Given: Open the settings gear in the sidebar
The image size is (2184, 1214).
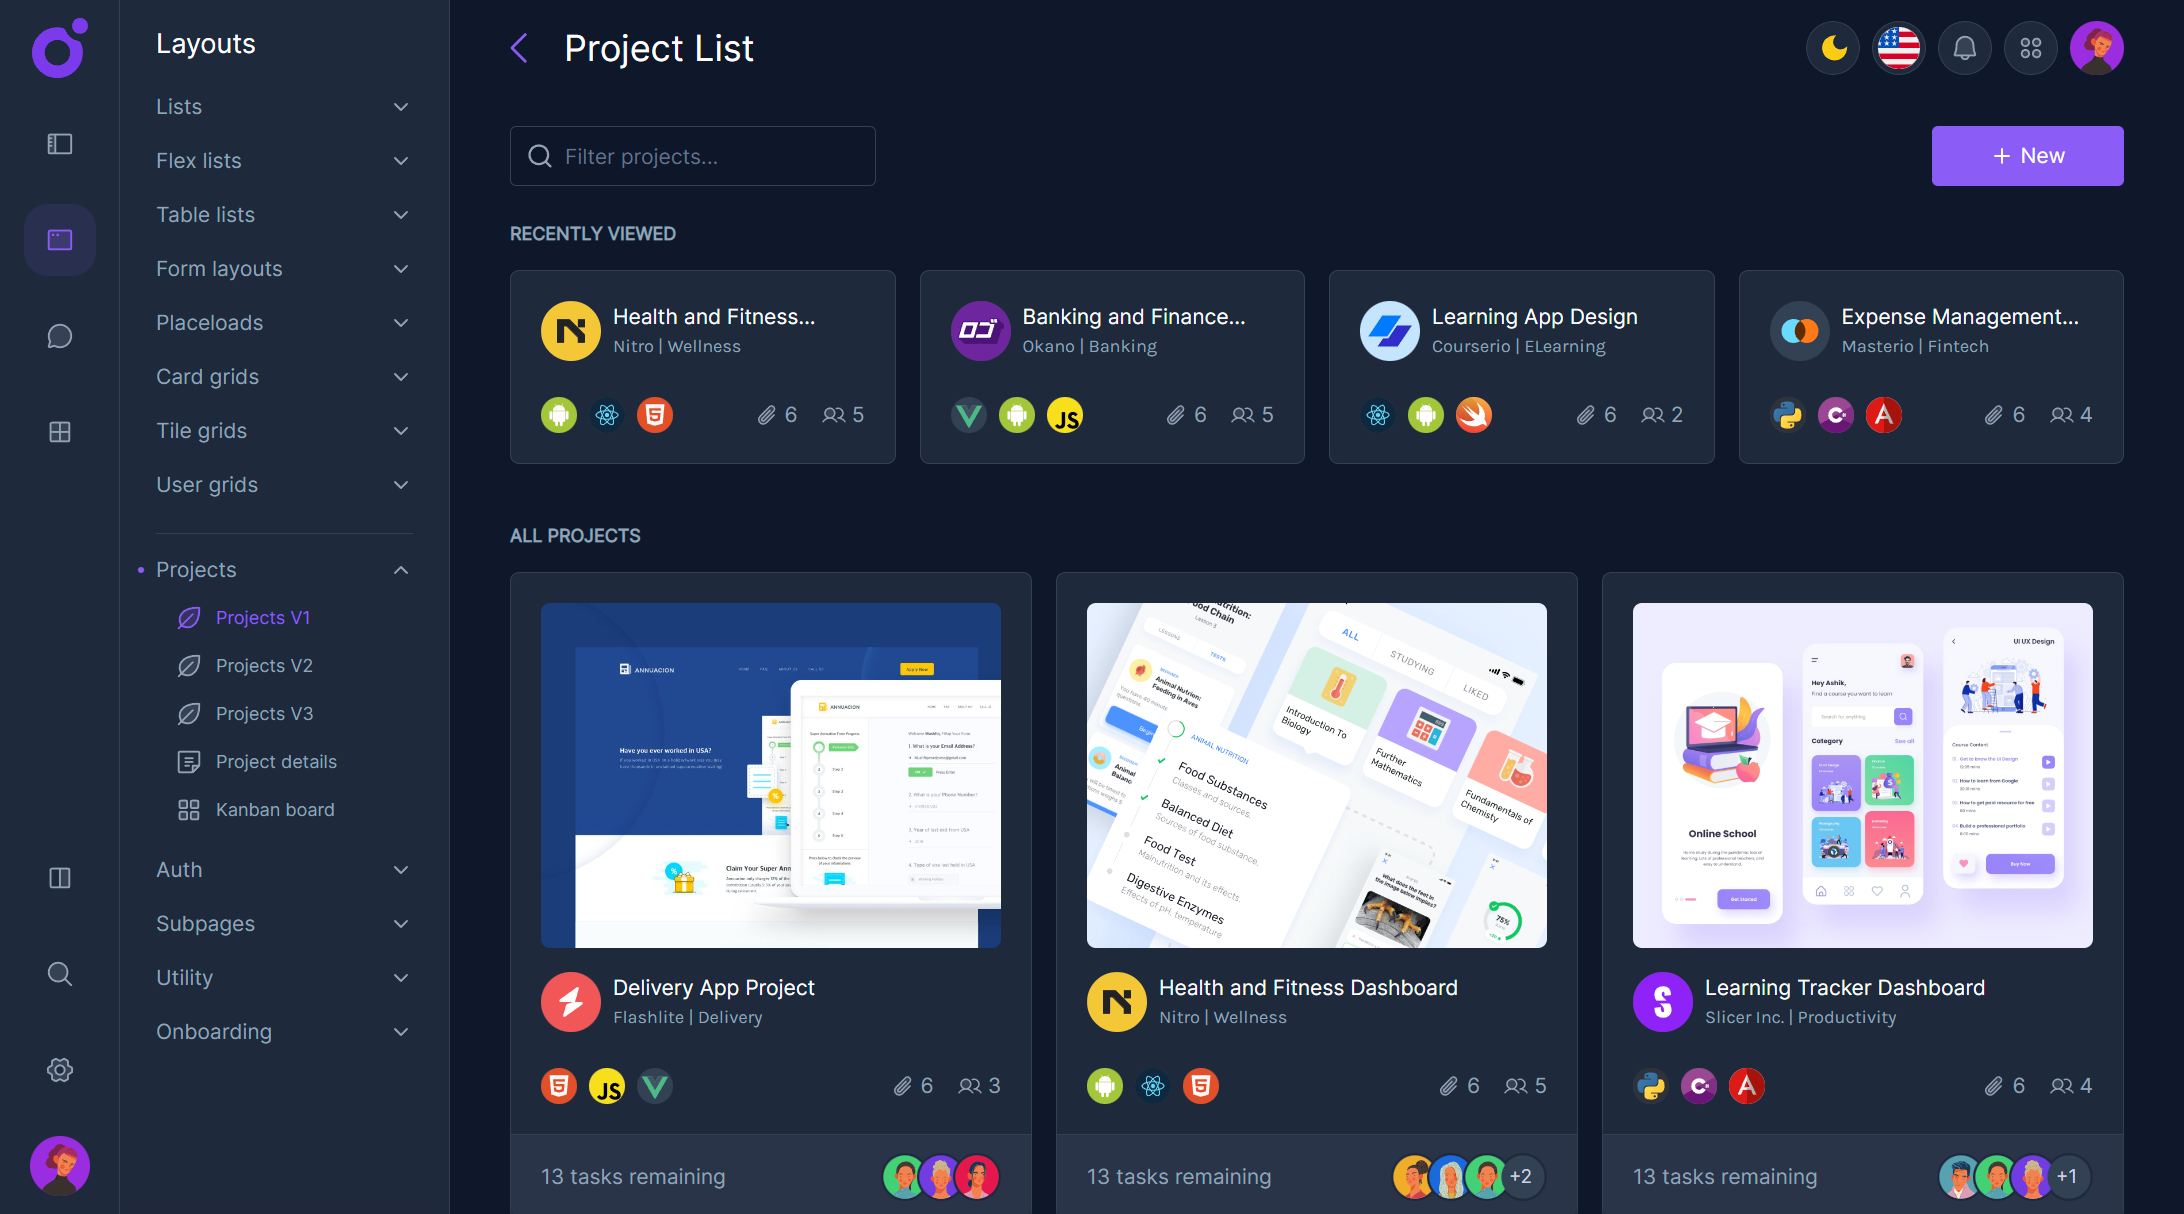Looking at the screenshot, I should tap(59, 1070).
